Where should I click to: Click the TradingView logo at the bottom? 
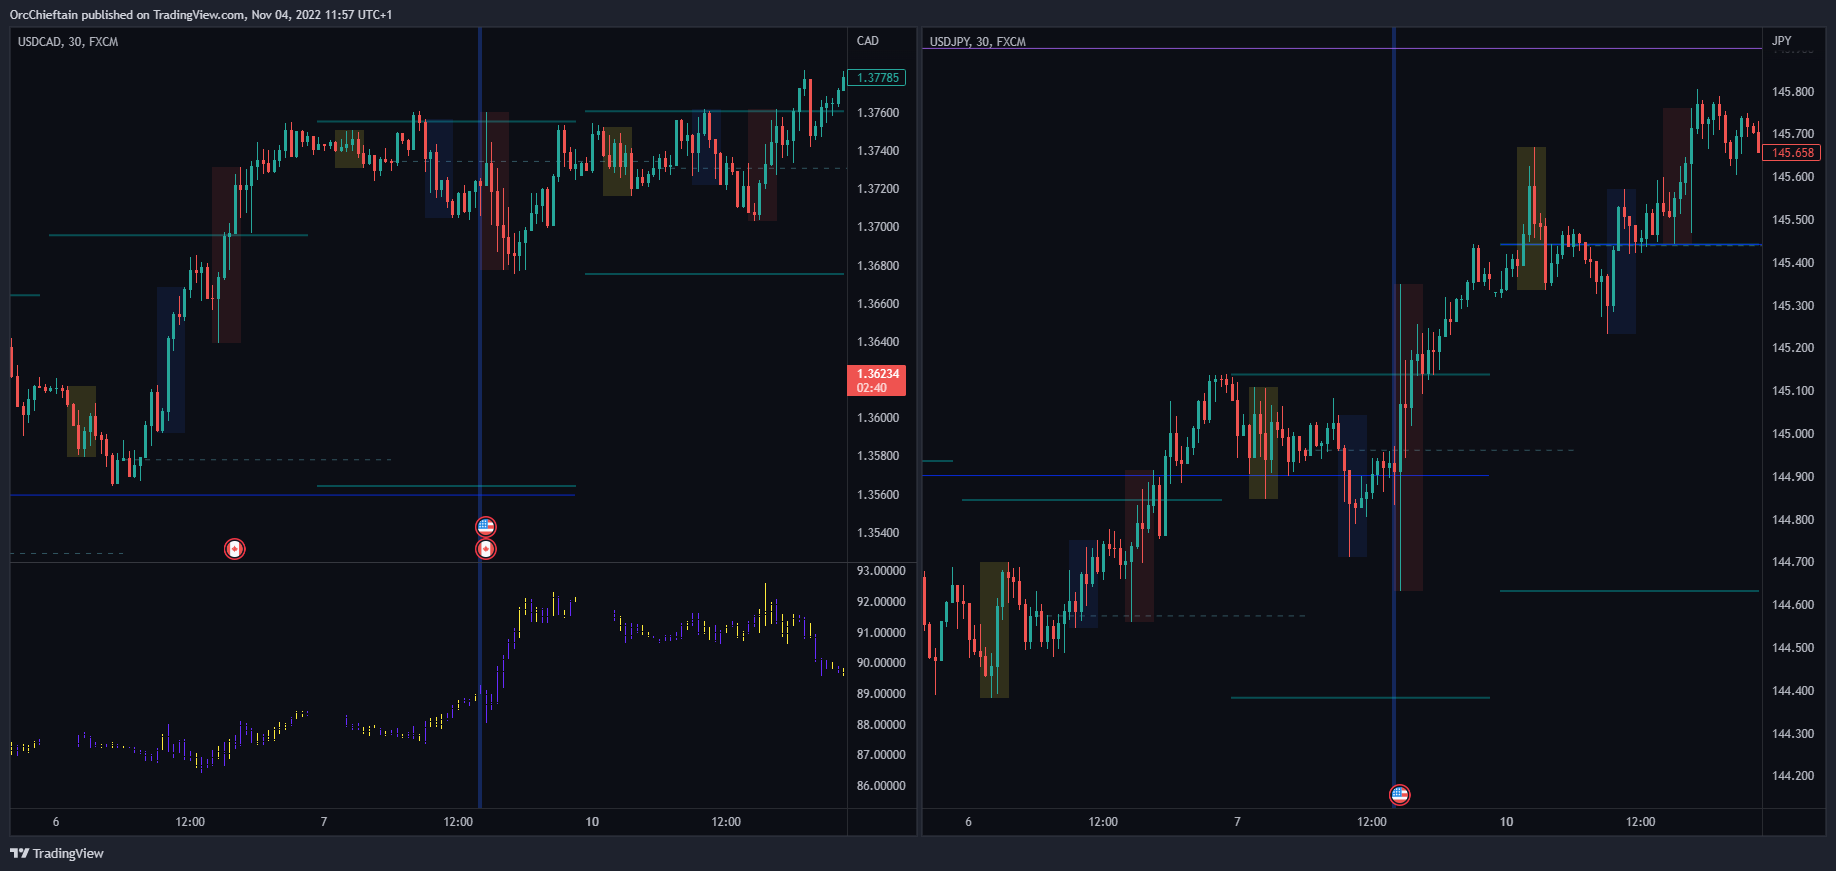coord(57,853)
